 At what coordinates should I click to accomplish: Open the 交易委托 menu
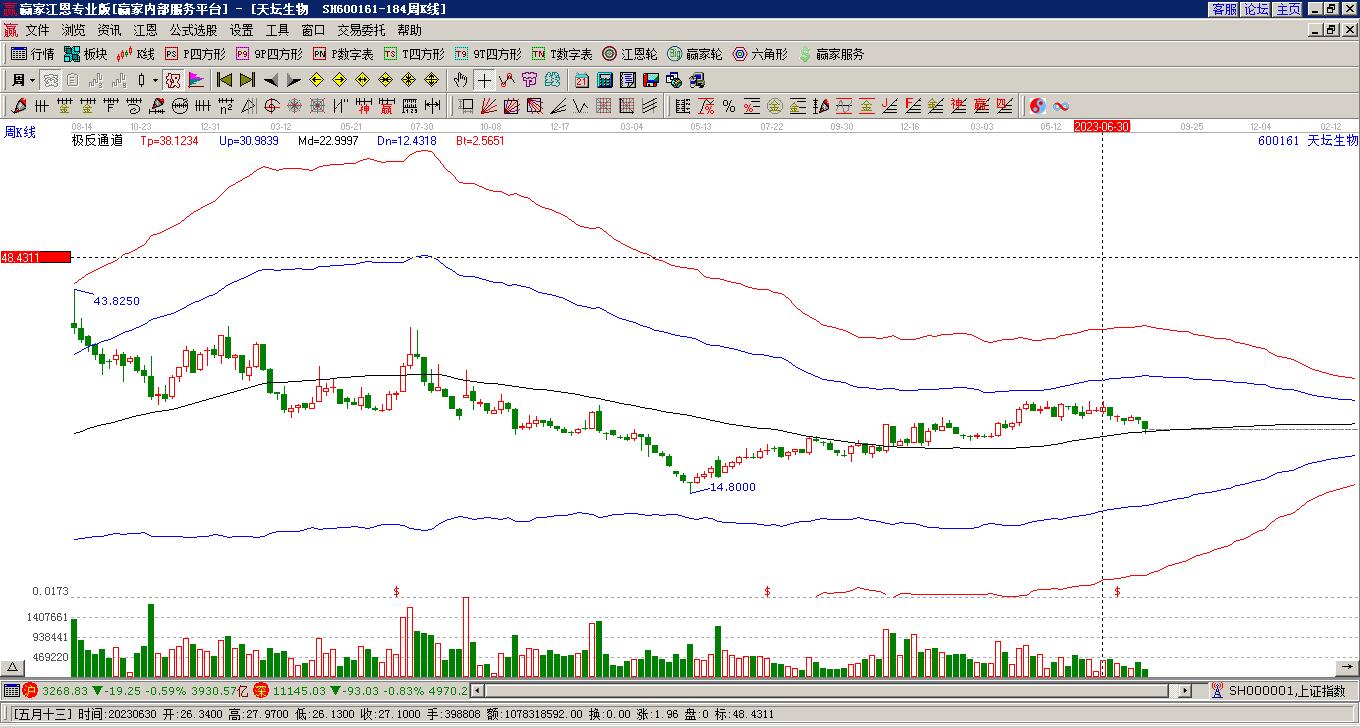pyautogui.click(x=361, y=31)
